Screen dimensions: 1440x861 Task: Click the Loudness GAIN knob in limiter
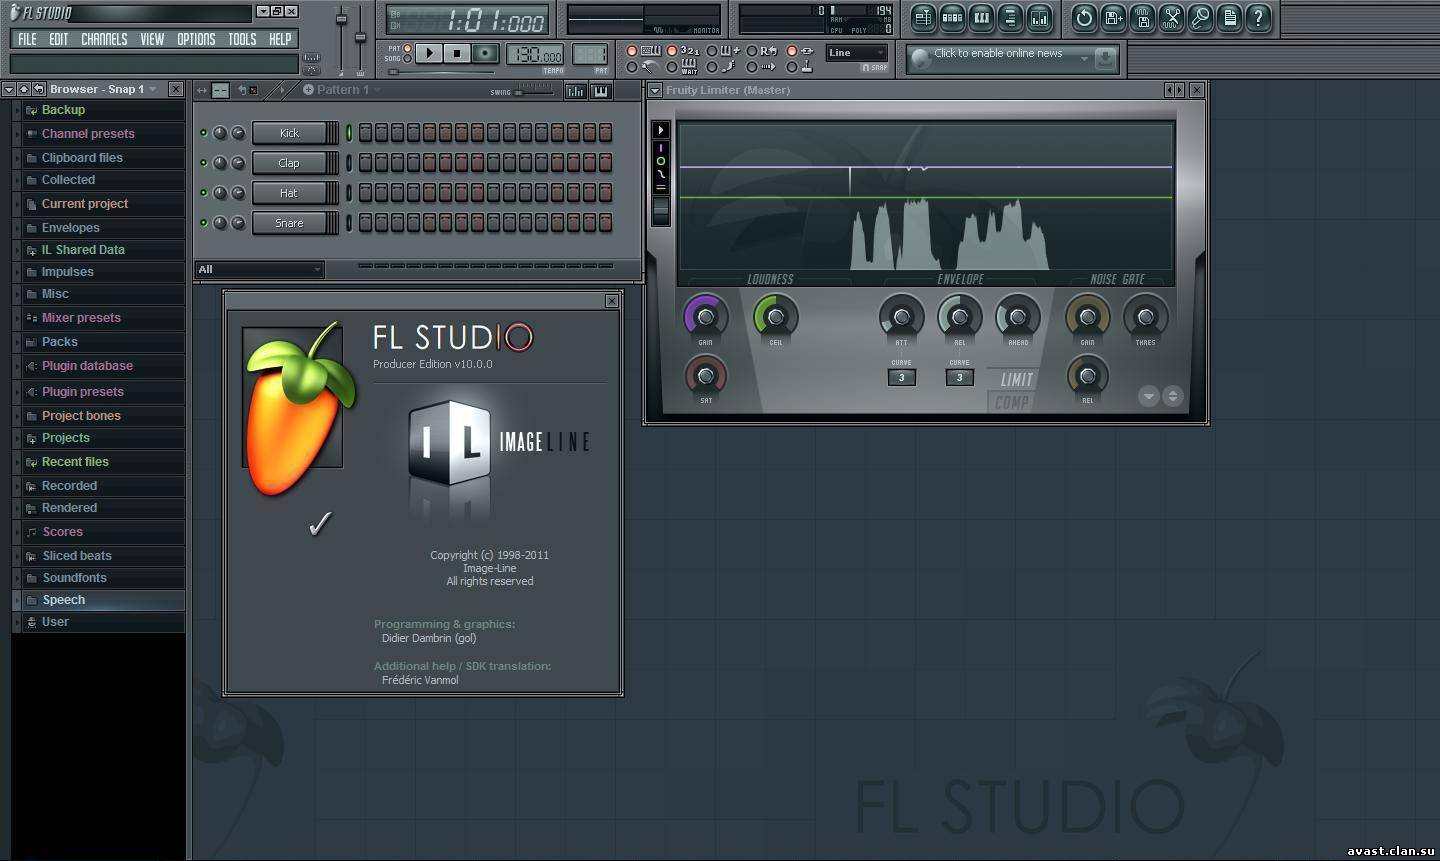(x=706, y=317)
